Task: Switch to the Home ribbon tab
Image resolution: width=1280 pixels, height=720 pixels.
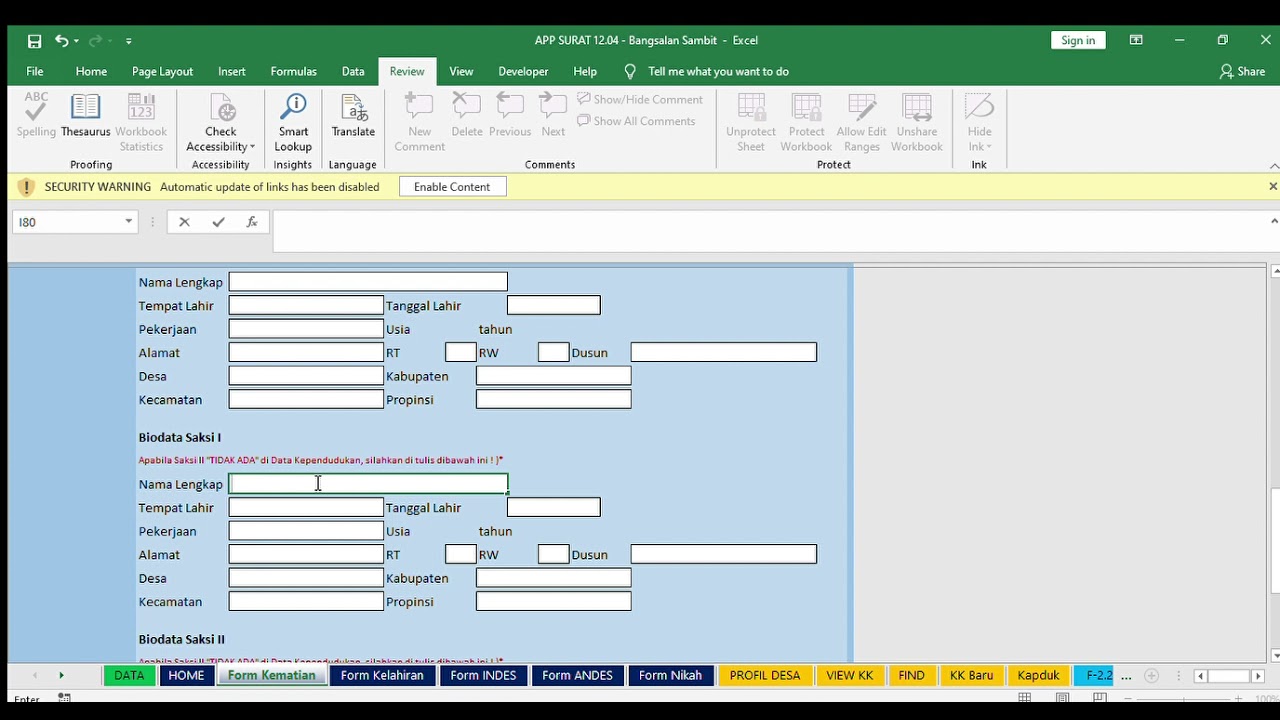Action: click(x=91, y=71)
